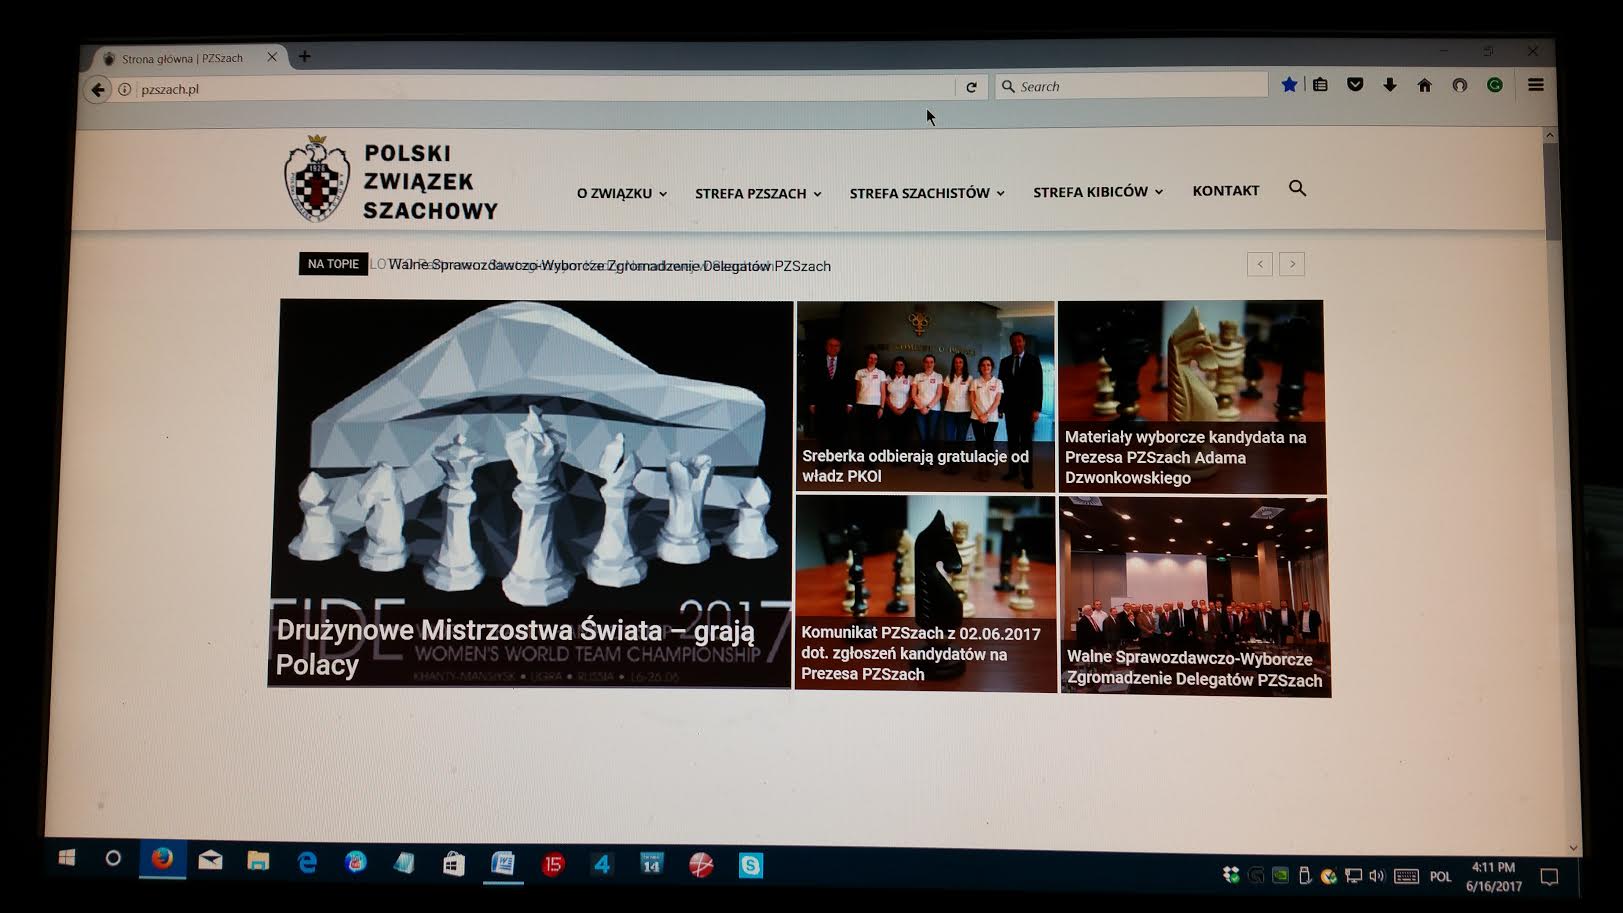1623x913 pixels.
Task: Open Mail app from taskbar
Action: pyautogui.click(x=210, y=859)
